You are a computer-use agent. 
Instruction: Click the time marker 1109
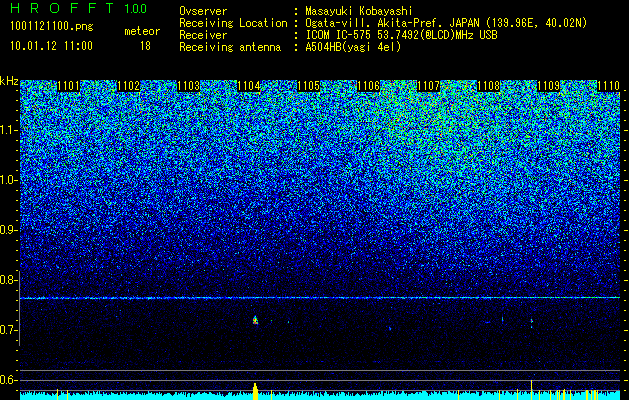pyautogui.click(x=548, y=86)
